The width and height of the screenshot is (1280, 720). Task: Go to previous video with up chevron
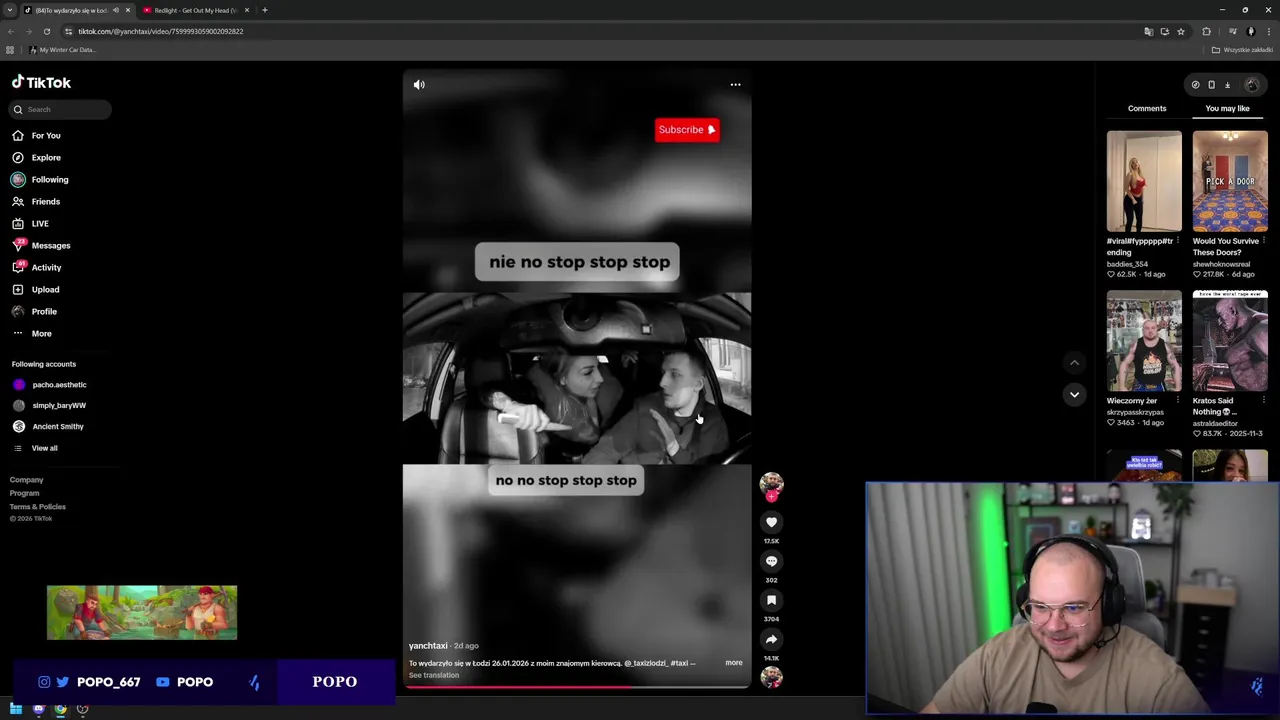tap(1074, 363)
